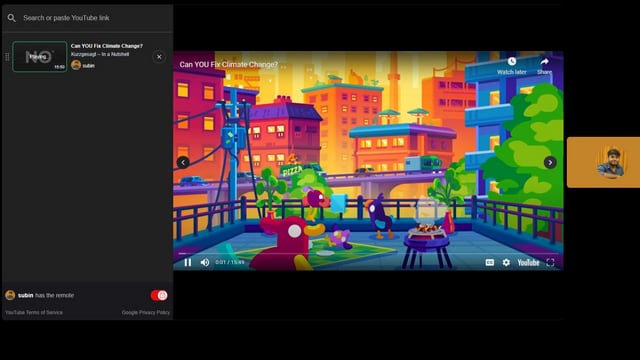Open the Can YOU Fix Climate Change thumbnail
Viewport: 640px width, 360px height.
tap(40, 56)
